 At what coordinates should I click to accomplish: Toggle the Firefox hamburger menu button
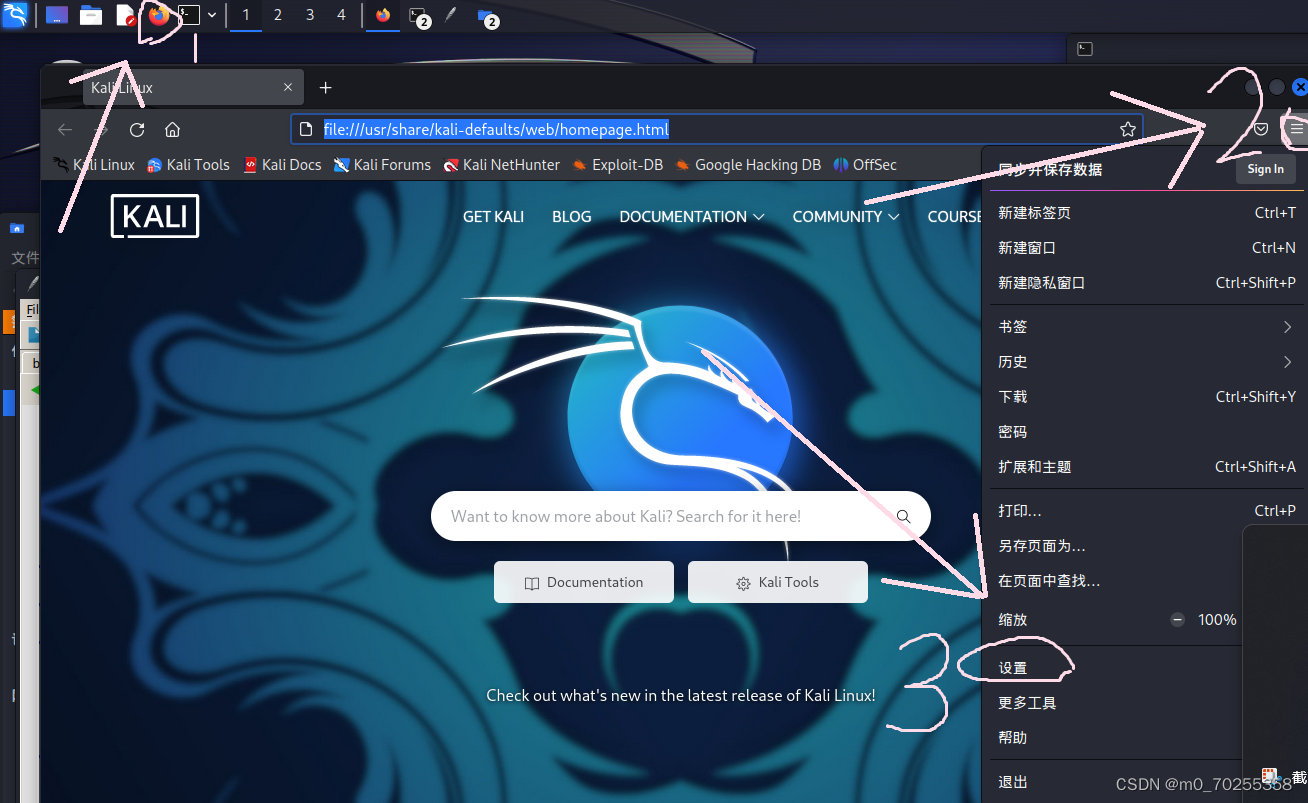point(1297,129)
